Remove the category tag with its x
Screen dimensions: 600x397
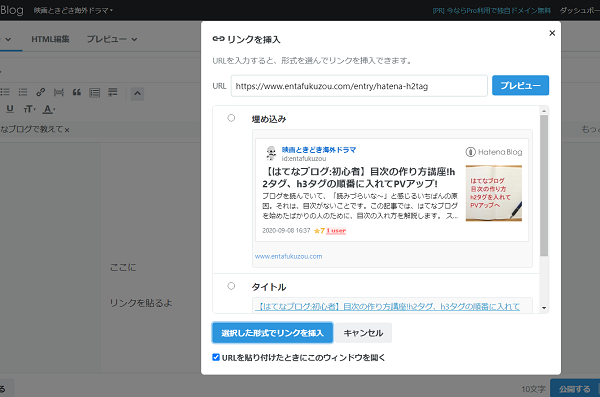(x=67, y=130)
